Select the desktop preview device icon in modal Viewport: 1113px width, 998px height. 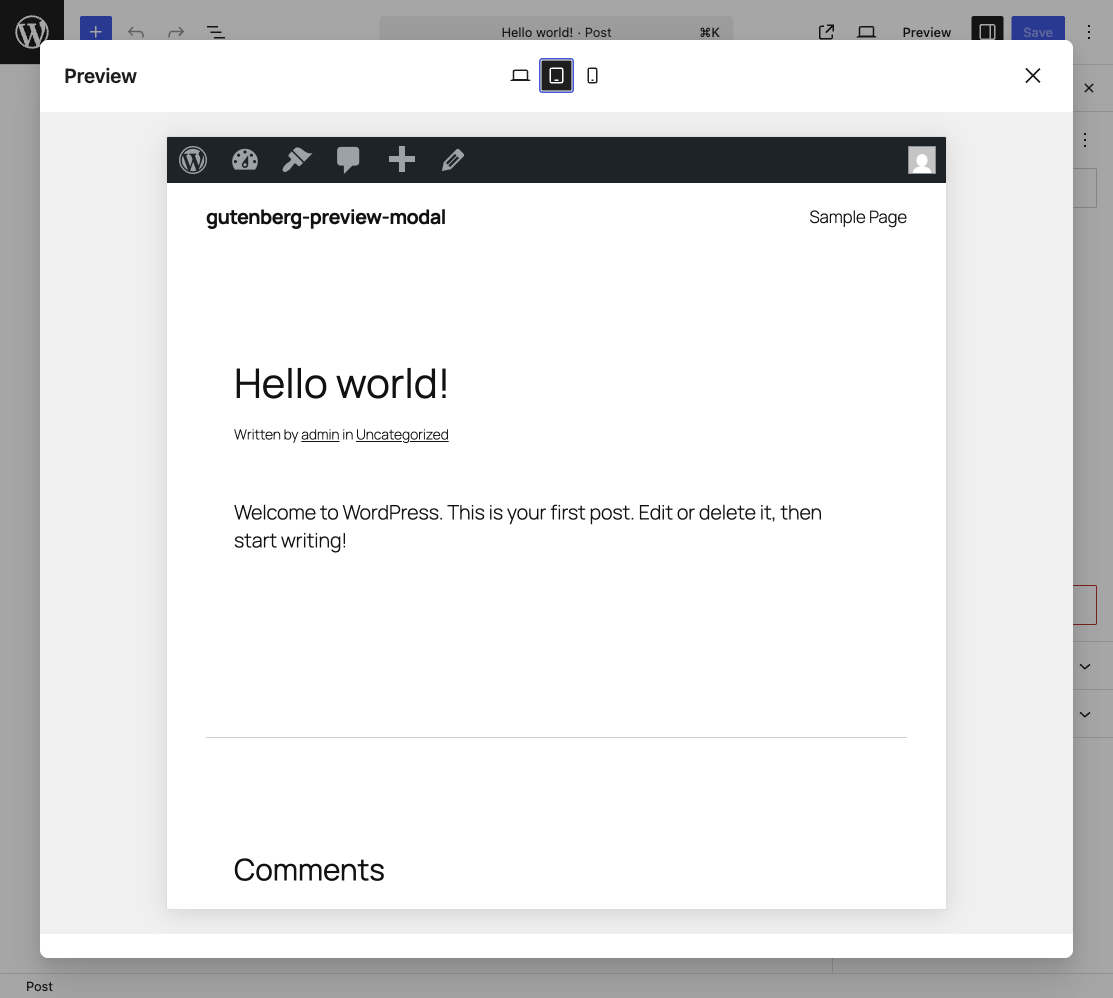click(520, 76)
